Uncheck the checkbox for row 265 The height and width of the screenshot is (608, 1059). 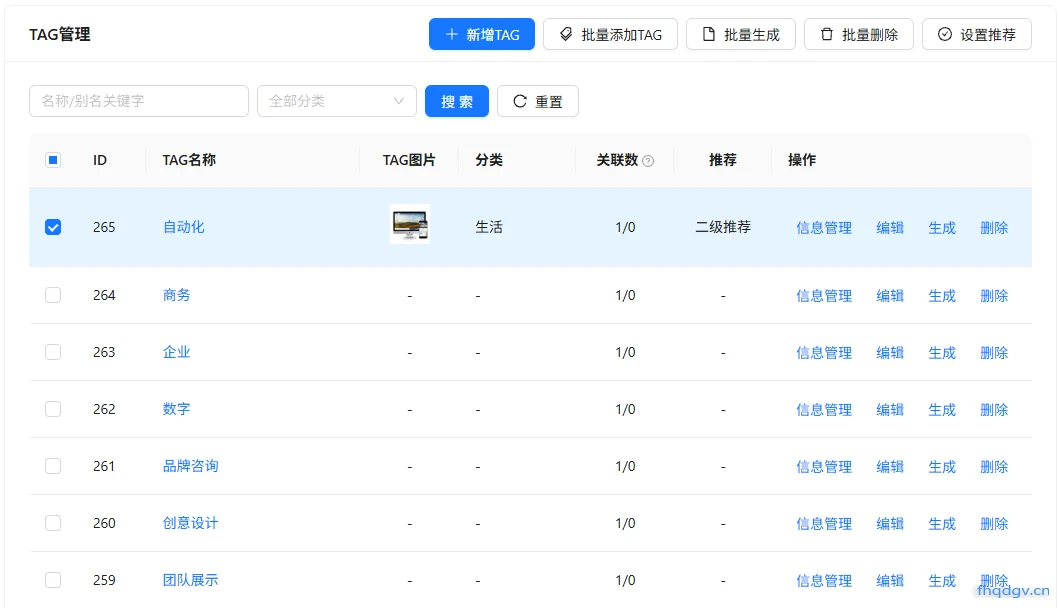[x=53, y=227]
